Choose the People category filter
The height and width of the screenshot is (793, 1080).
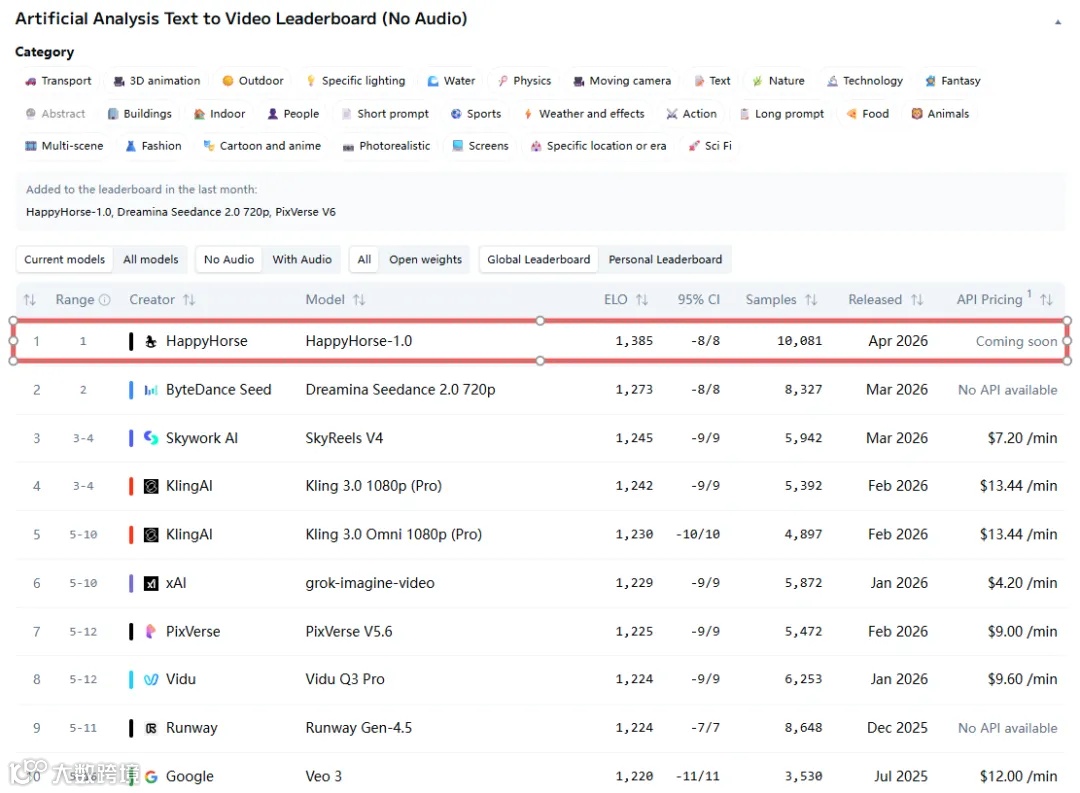coord(293,114)
